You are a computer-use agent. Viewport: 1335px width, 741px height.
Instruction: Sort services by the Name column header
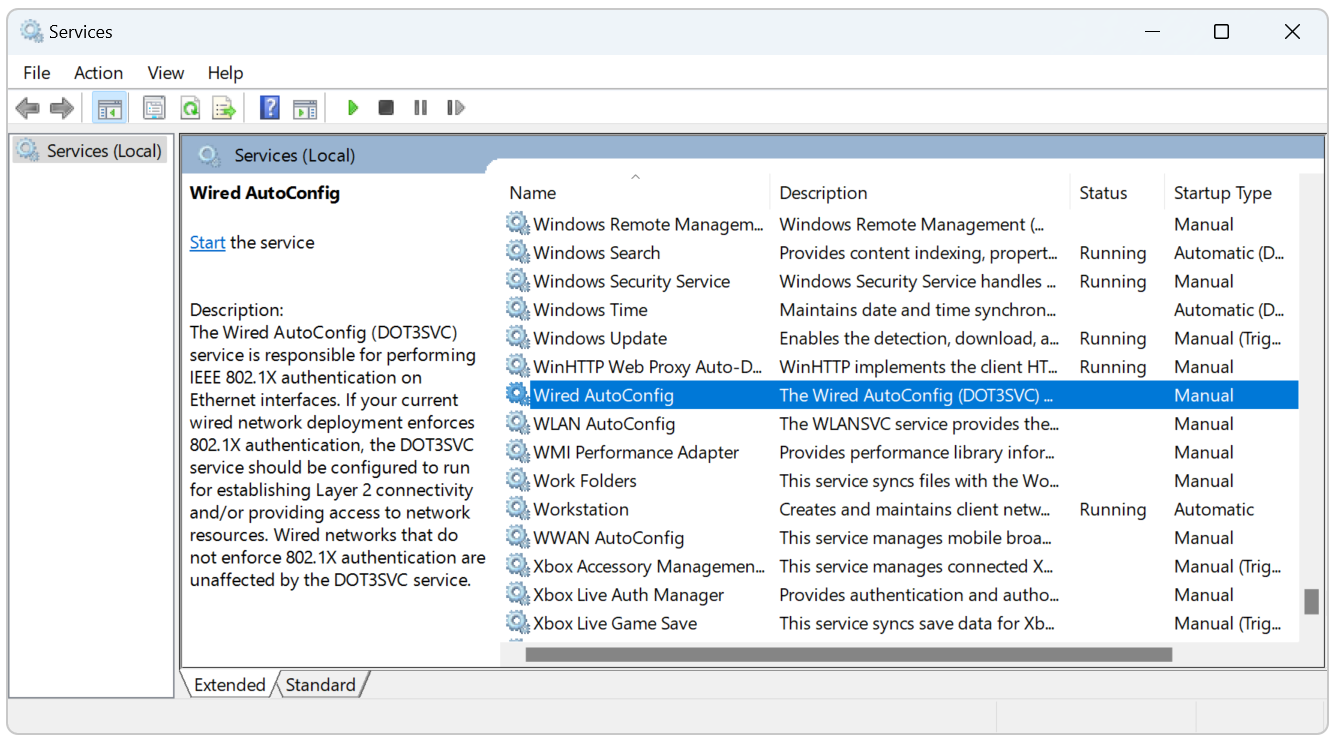[532, 193]
